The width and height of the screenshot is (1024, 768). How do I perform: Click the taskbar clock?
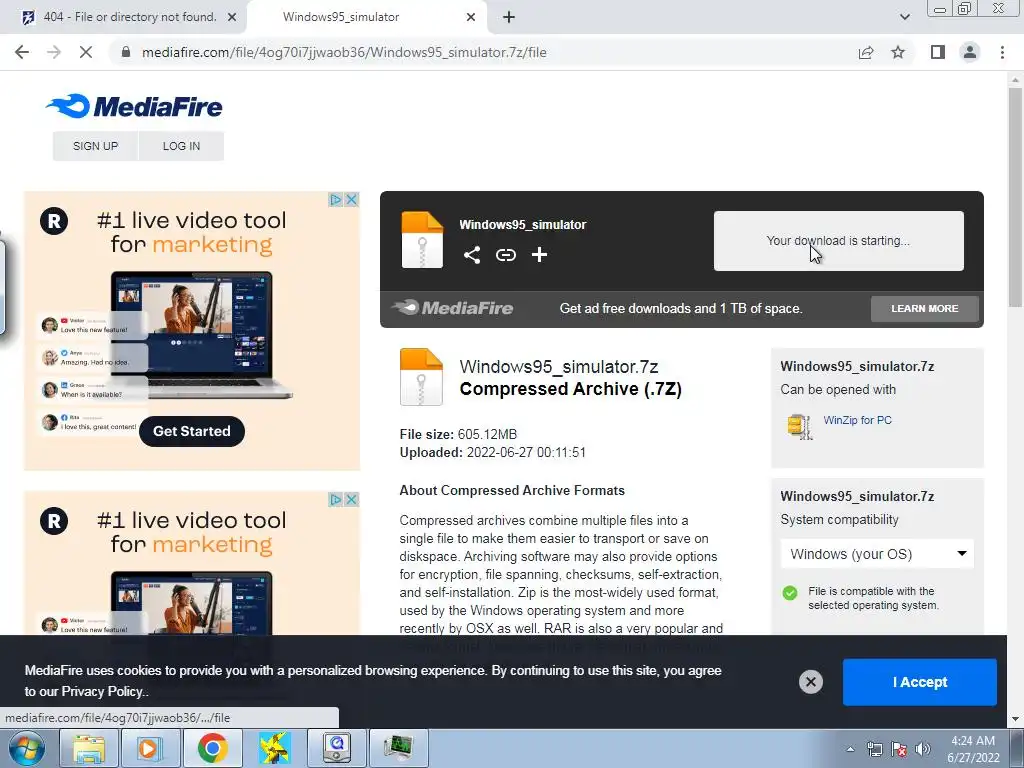point(973,749)
